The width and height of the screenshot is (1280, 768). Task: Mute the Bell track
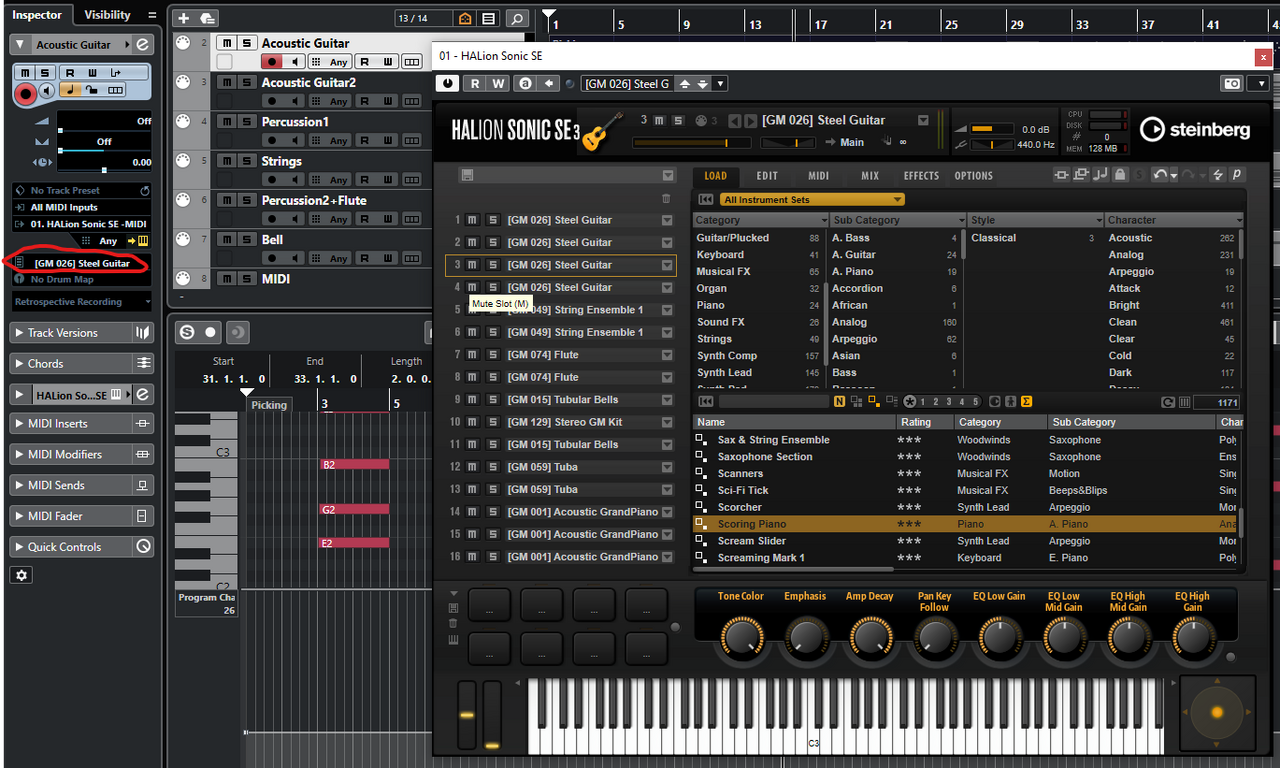226,240
